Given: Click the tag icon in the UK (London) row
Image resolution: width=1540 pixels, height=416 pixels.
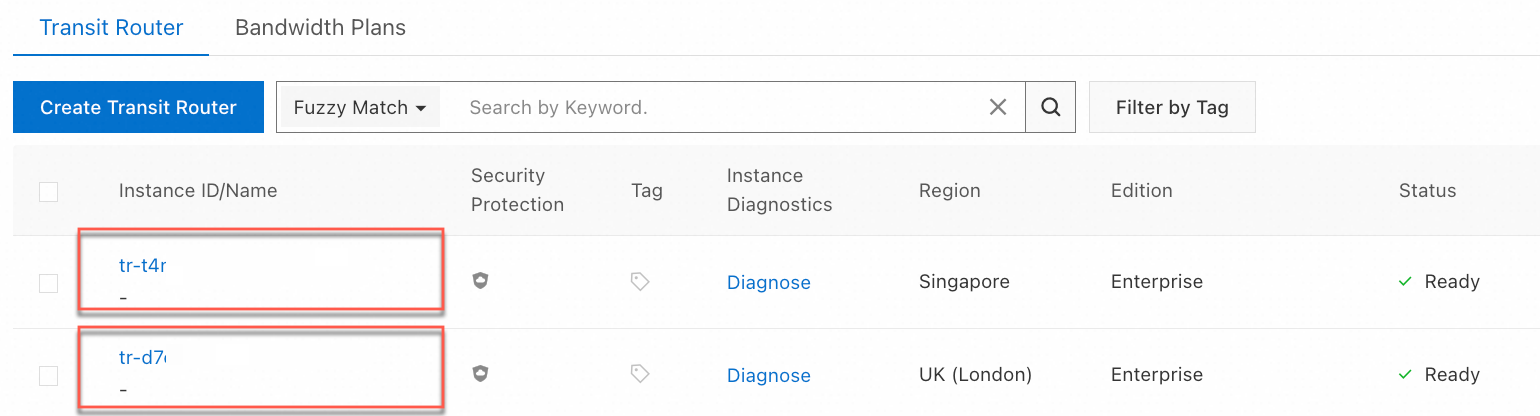Looking at the screenshot, I should coord(640,374).
